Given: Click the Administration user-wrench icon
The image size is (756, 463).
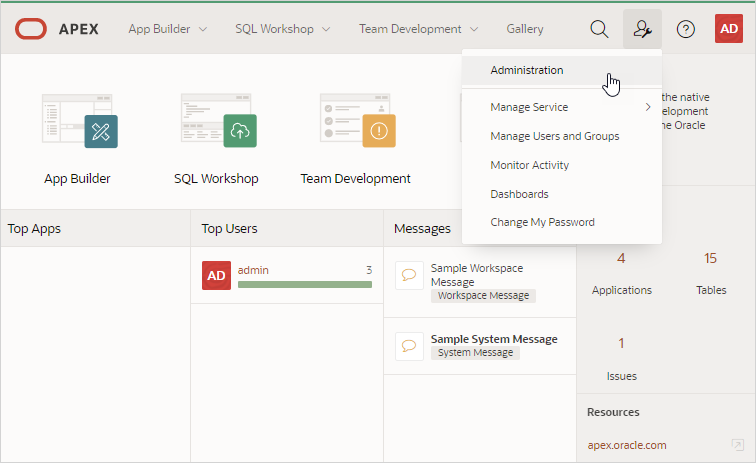Looking at the screenshot, I should click(x=642, y=29).
